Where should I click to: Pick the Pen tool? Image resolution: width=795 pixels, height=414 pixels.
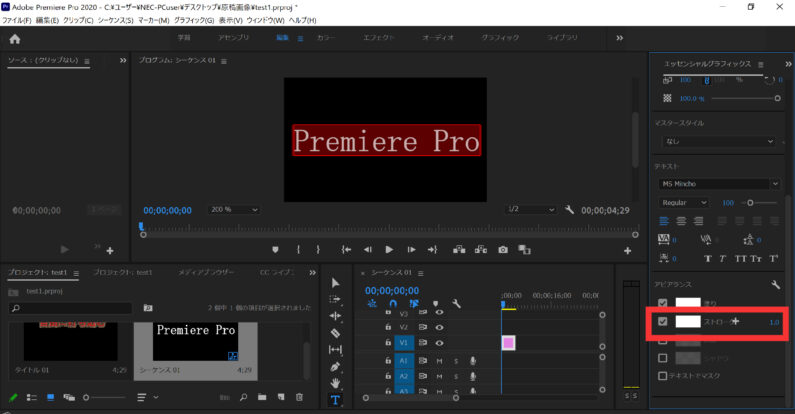coord(335,366)
